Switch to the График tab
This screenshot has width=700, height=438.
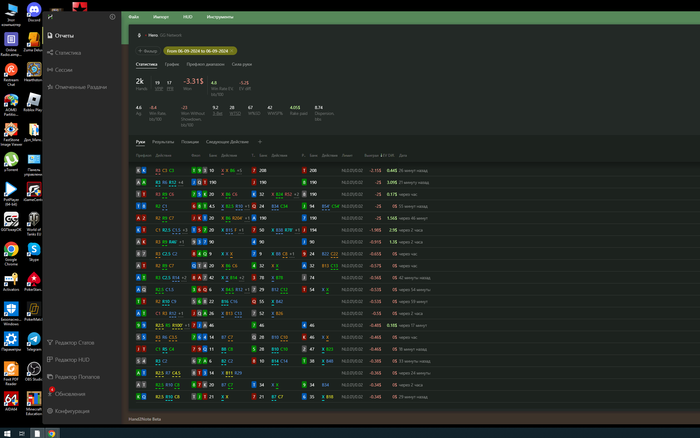point(171,64)
